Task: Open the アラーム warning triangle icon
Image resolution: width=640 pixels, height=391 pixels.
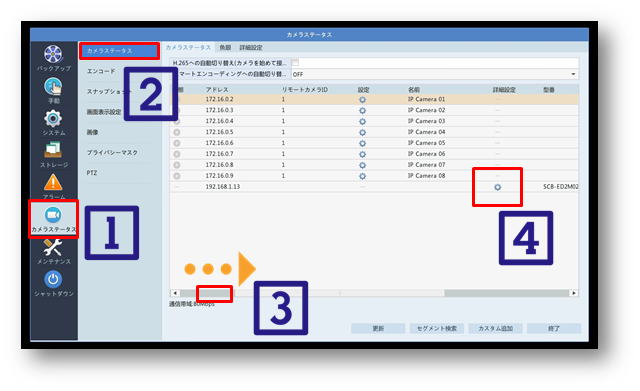Action: tap(53, 183)
